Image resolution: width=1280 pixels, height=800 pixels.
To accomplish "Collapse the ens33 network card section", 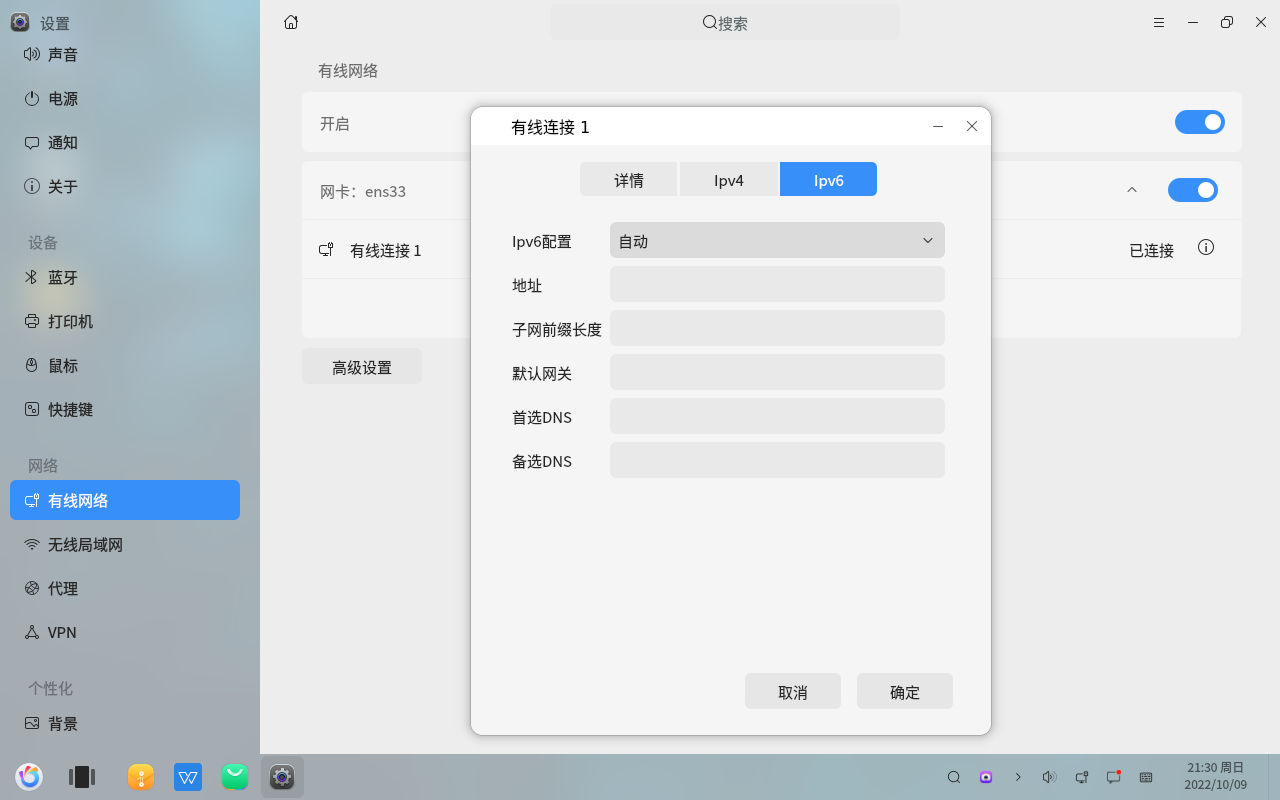I will [1132, 190].
